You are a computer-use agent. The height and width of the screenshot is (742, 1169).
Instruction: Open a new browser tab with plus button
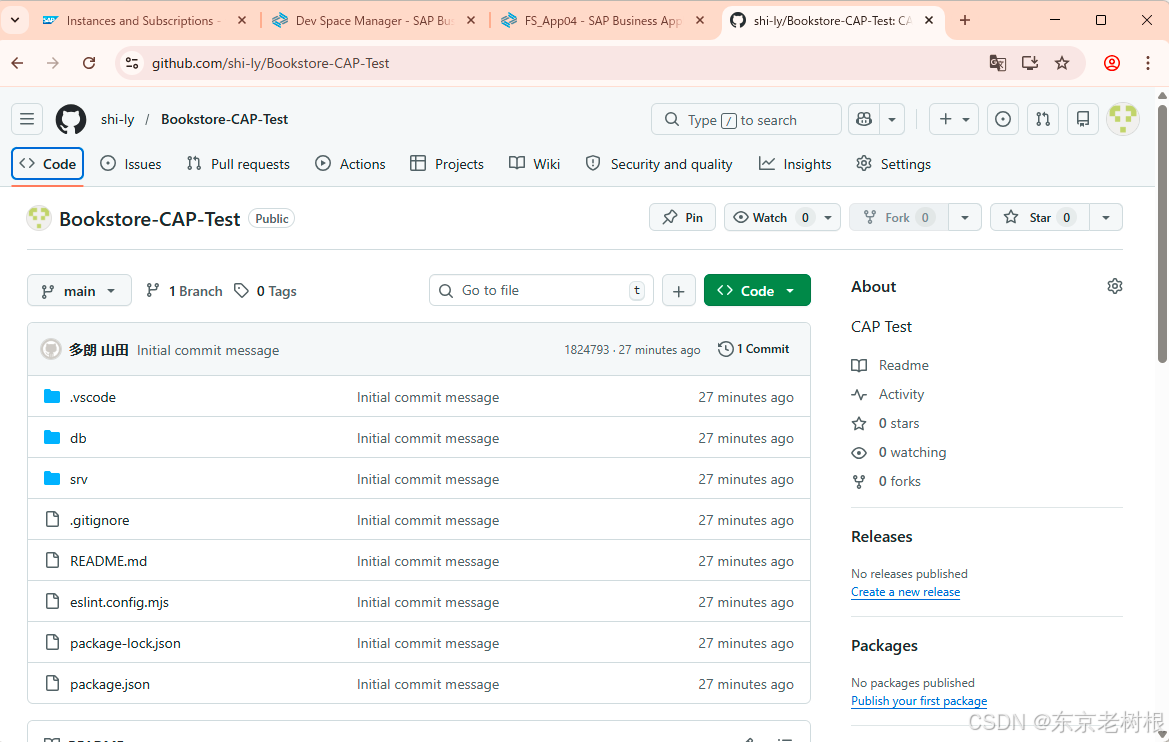coord(965,20)
